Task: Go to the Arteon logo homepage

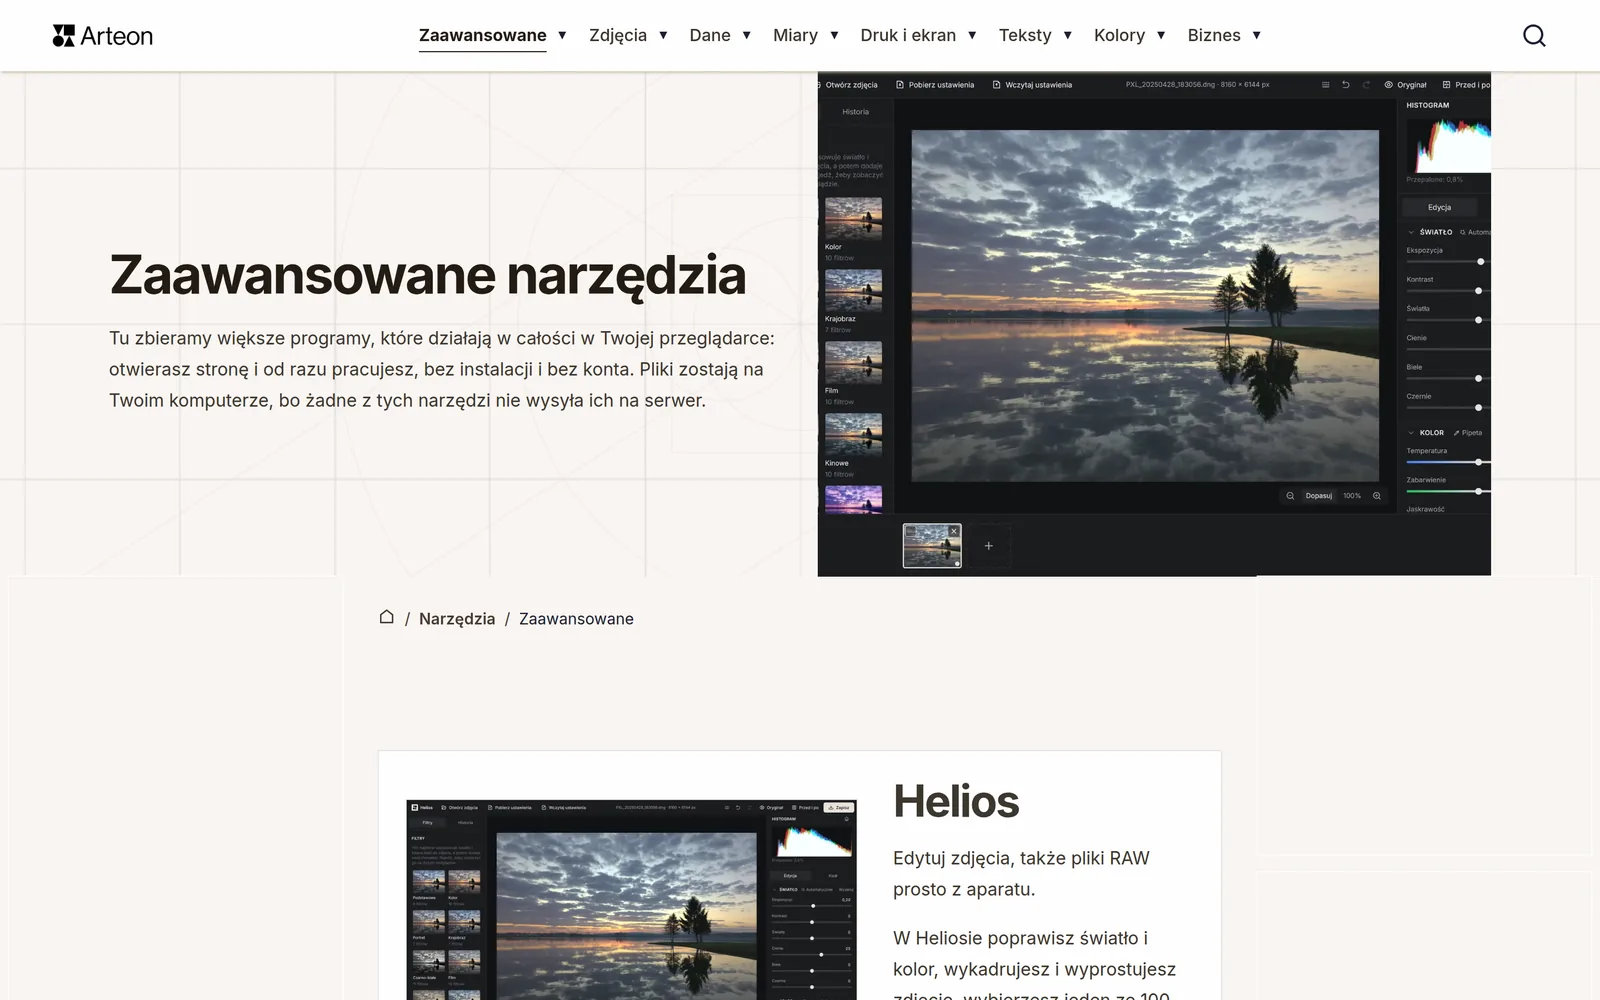Action: (x=103, y=36)
